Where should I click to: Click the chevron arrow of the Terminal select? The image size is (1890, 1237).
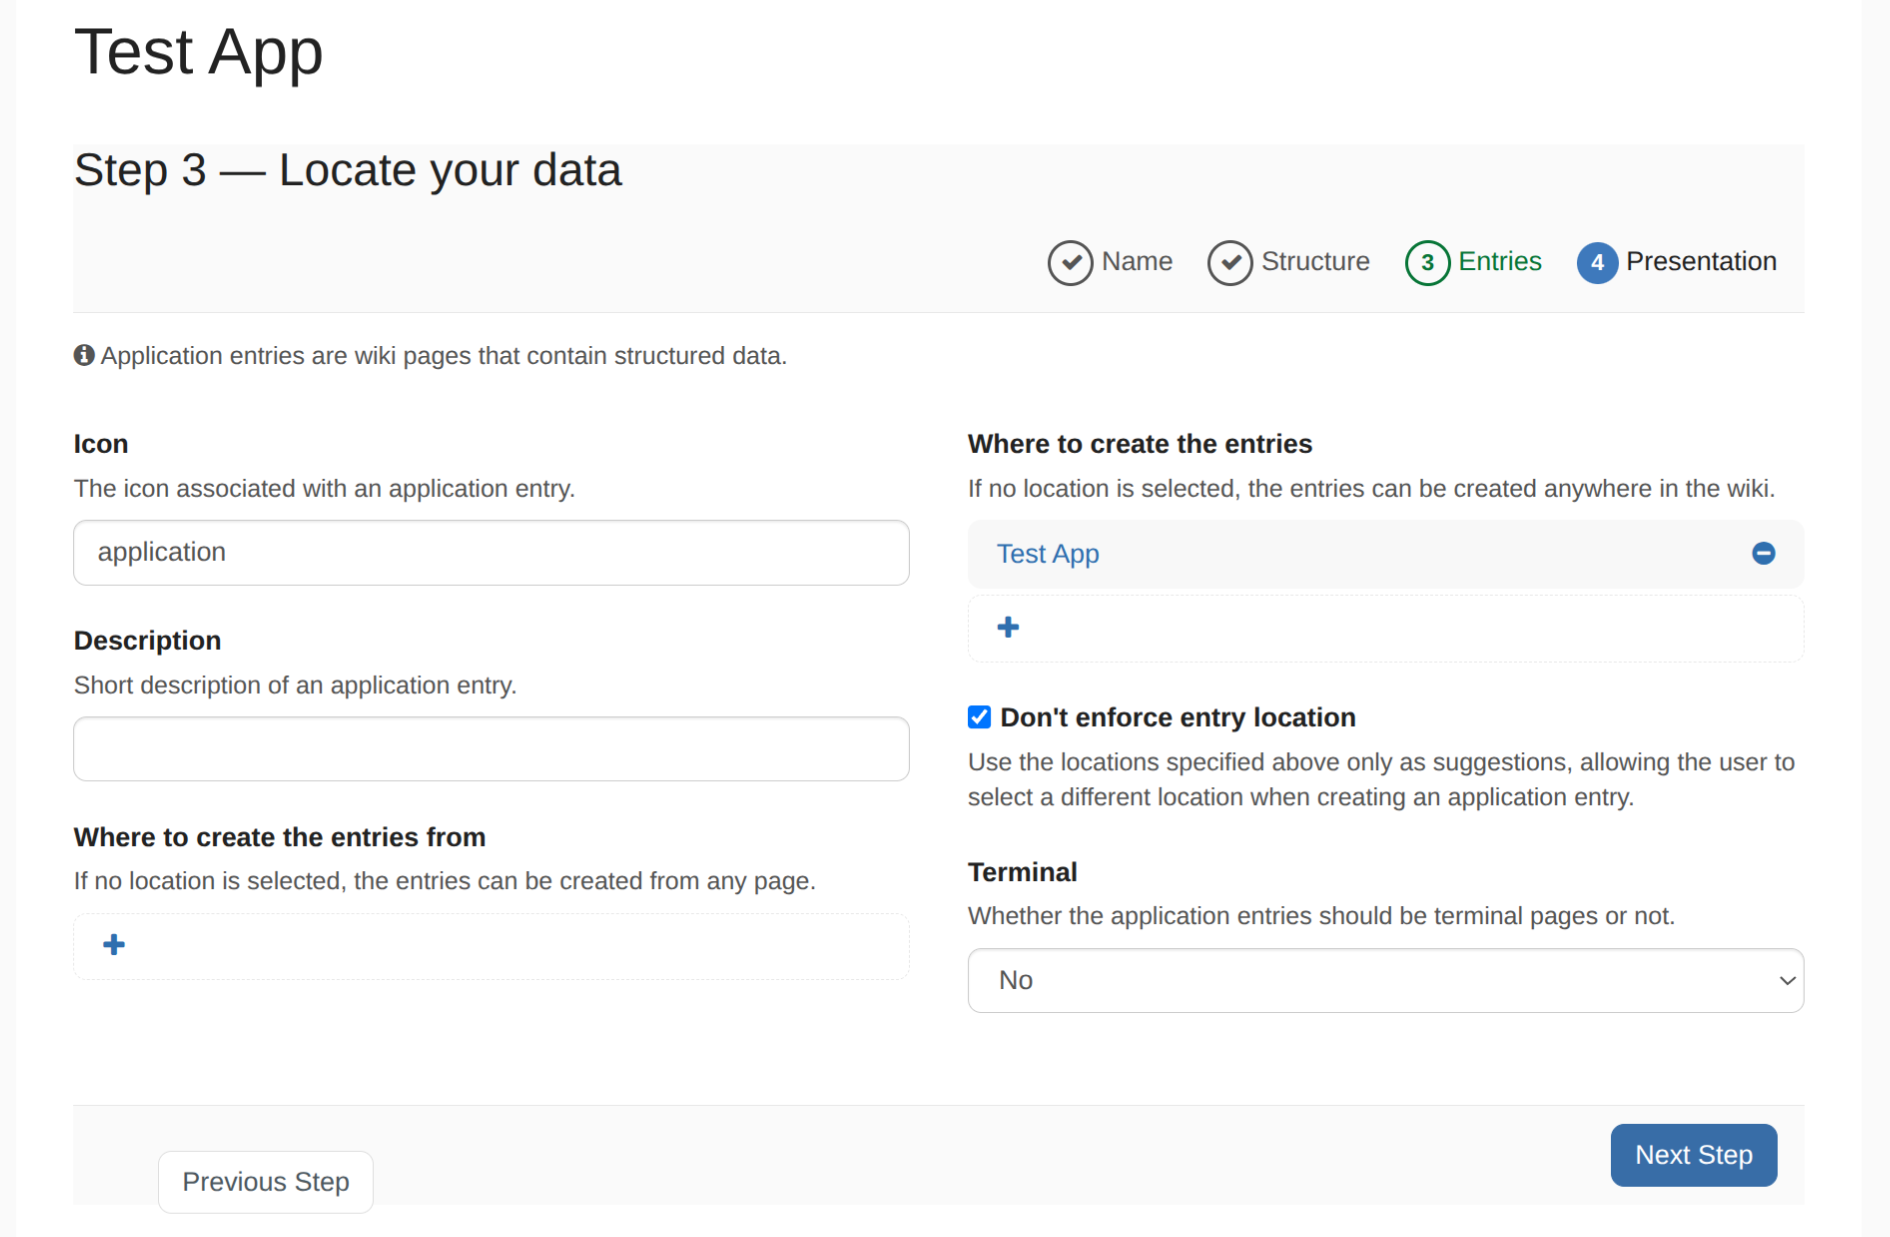click(1787, 980)
